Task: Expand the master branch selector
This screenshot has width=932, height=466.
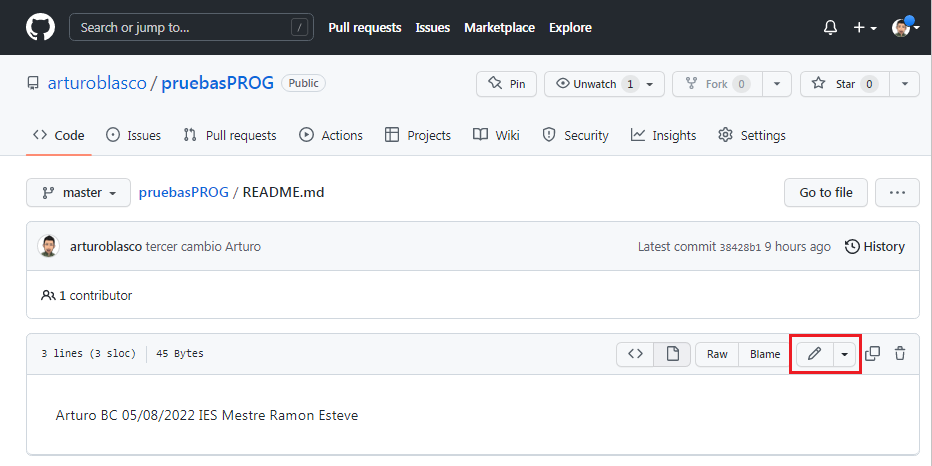Action: point(78,193)
